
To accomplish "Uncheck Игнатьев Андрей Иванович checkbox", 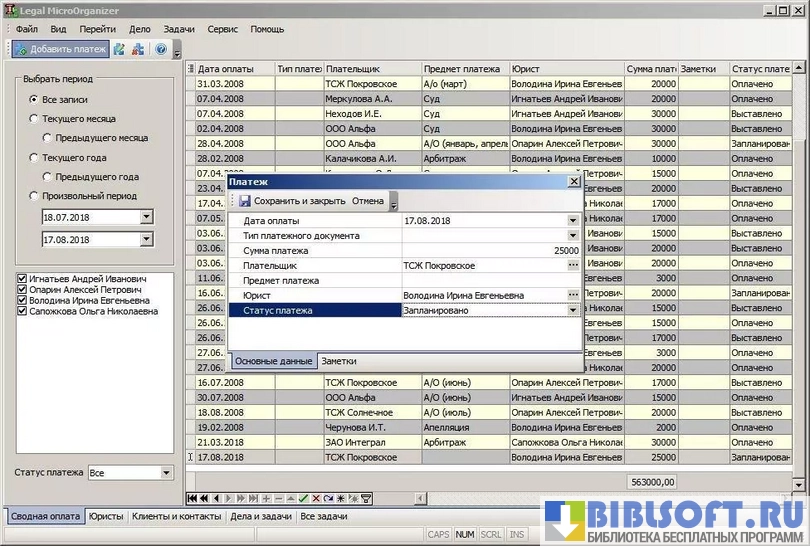I will pos(23,278).
